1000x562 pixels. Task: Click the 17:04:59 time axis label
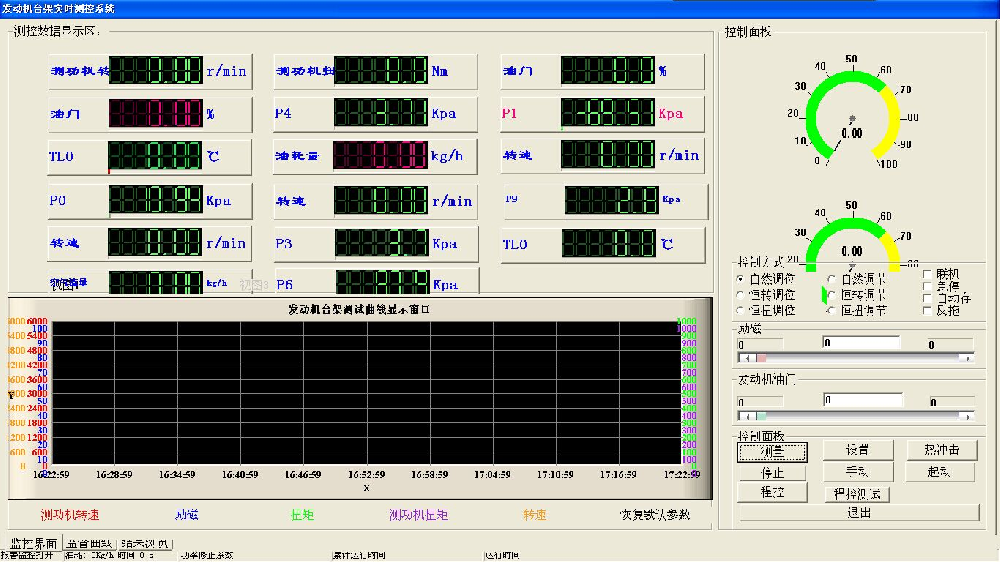492,475
